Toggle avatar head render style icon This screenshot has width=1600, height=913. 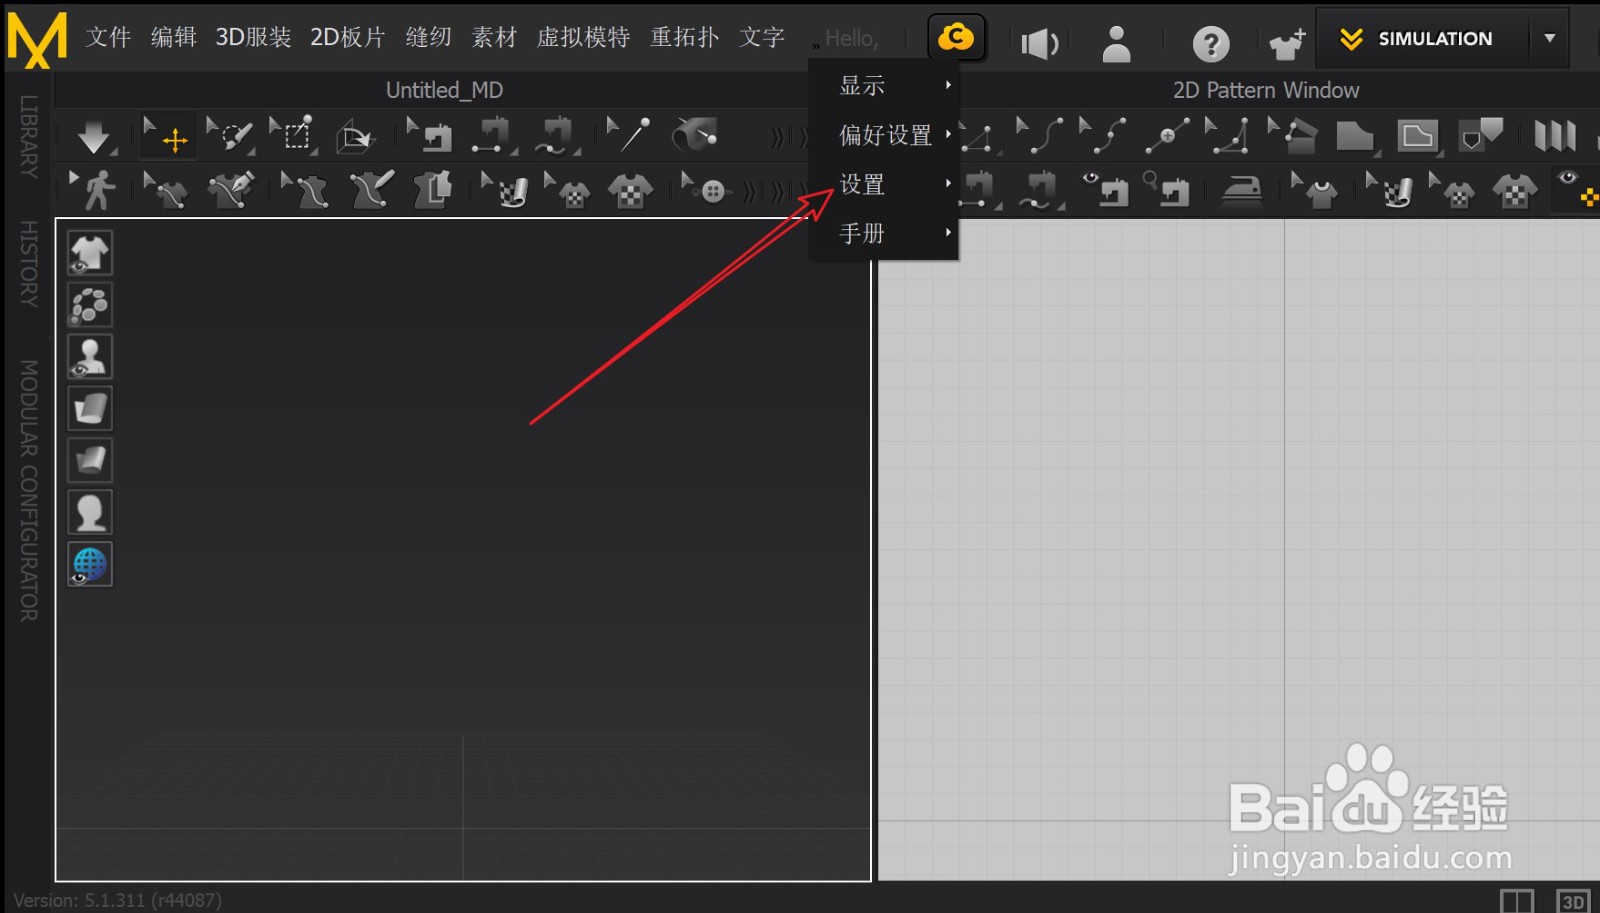[x=90, y=513]
